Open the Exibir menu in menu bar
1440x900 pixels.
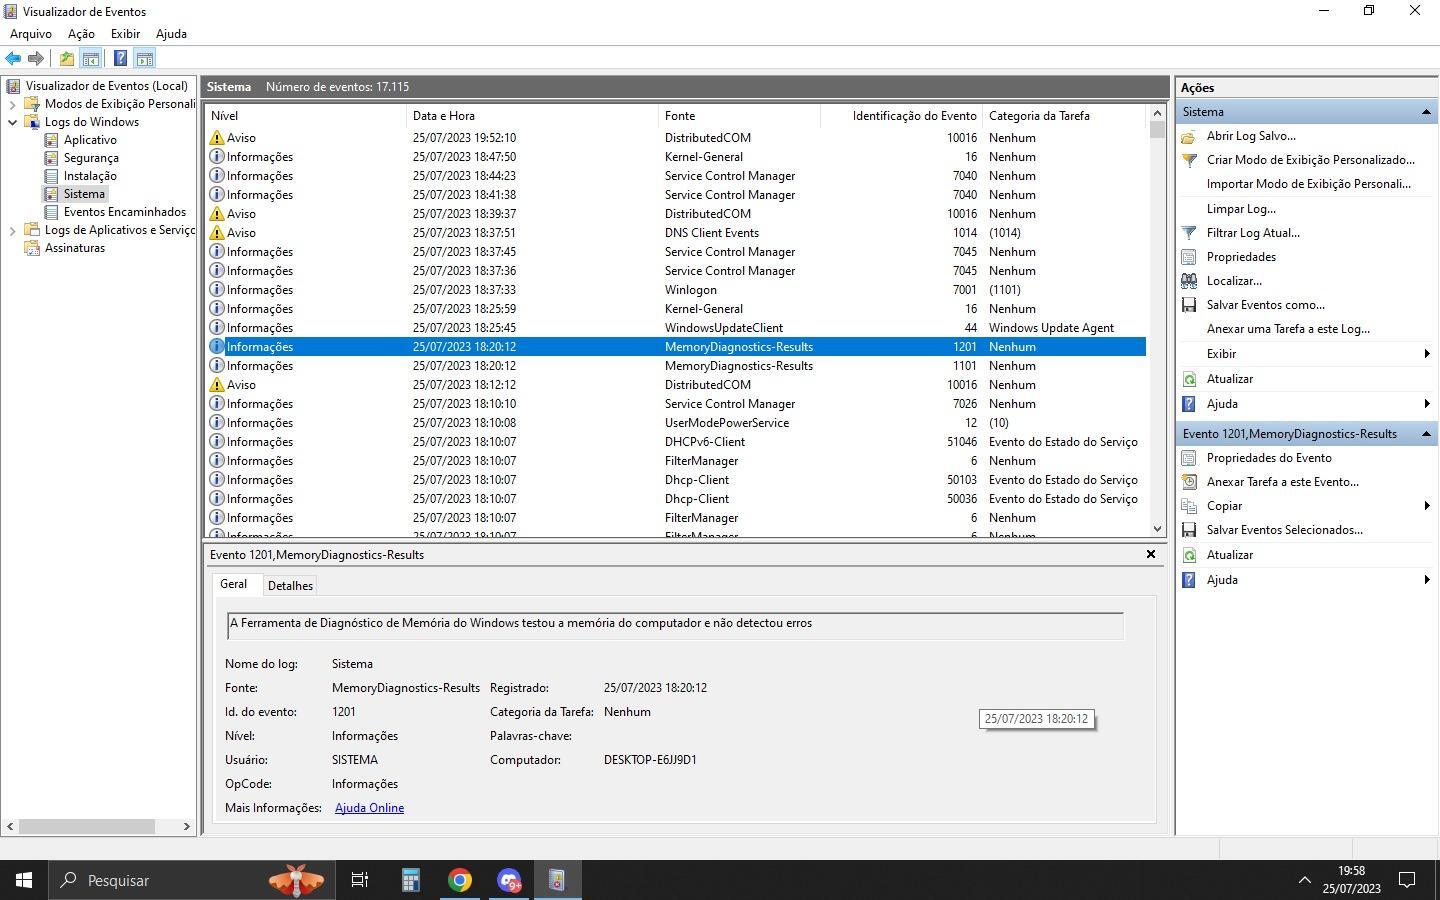(125, 34)
